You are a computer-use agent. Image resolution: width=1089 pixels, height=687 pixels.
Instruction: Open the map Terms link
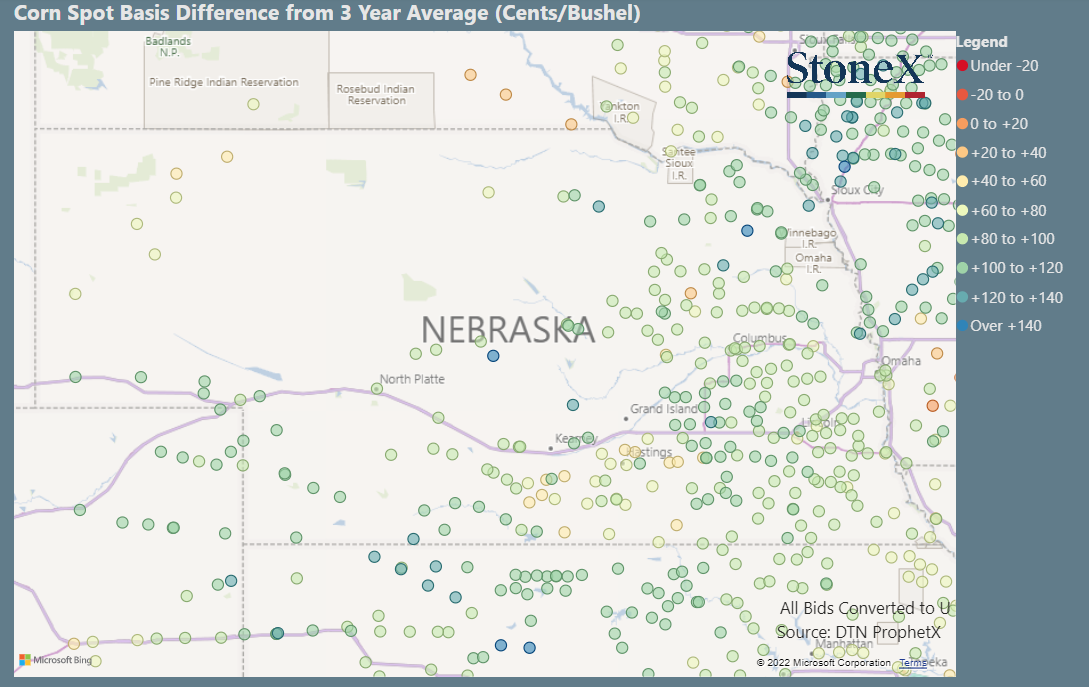913,663
